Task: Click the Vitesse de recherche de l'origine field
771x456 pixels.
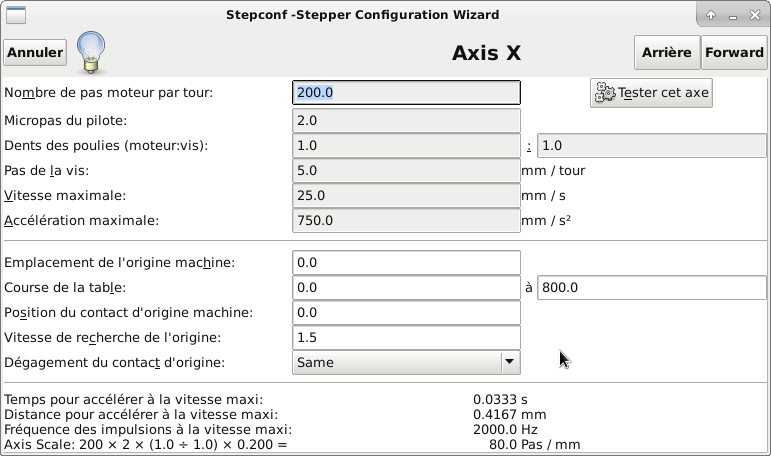Action: (406, 337)
